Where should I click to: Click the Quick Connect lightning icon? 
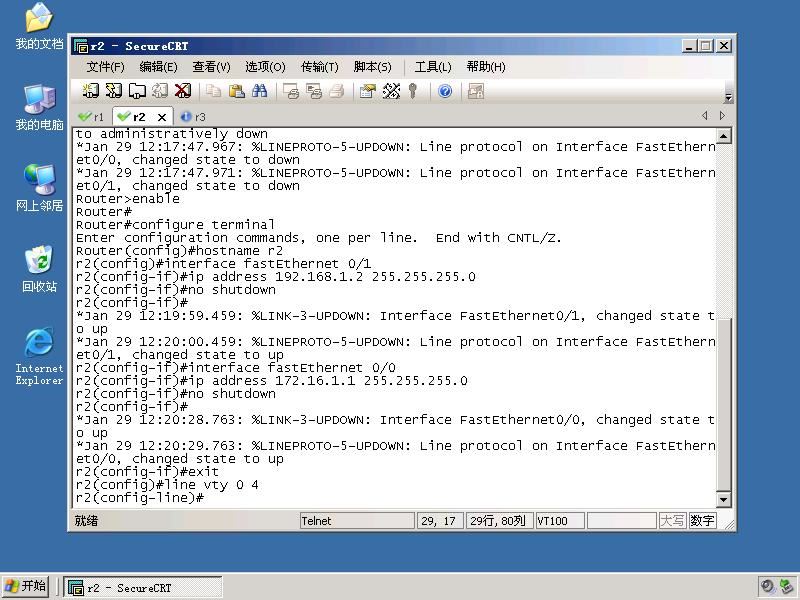(x=114, y=91)
